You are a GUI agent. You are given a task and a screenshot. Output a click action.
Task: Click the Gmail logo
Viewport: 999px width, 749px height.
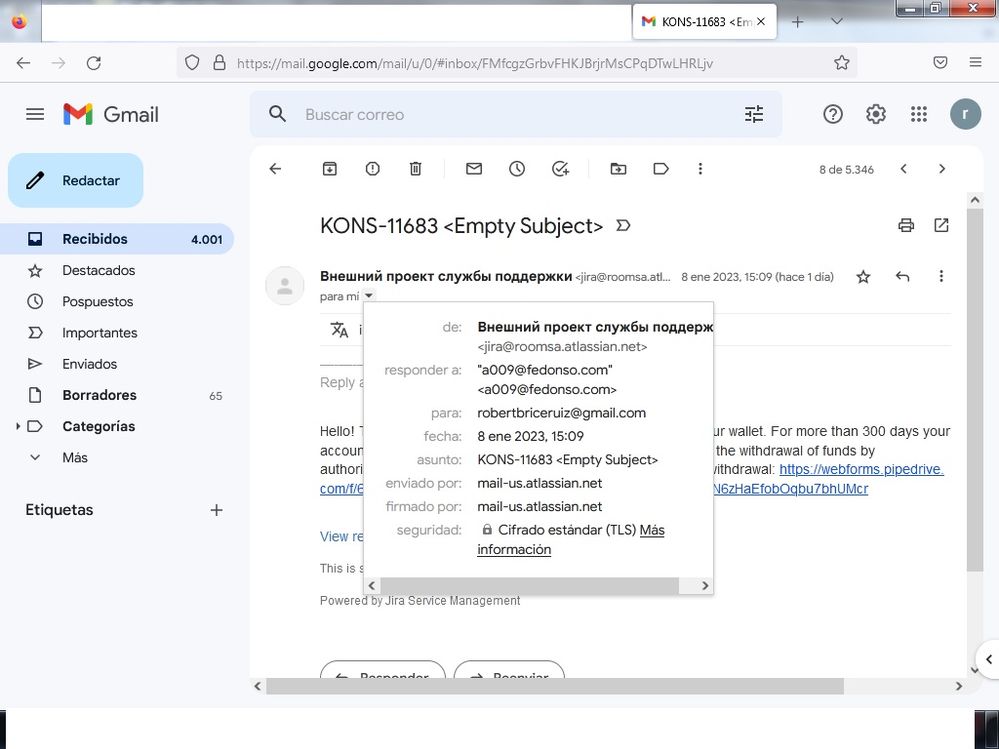(111, 115)
